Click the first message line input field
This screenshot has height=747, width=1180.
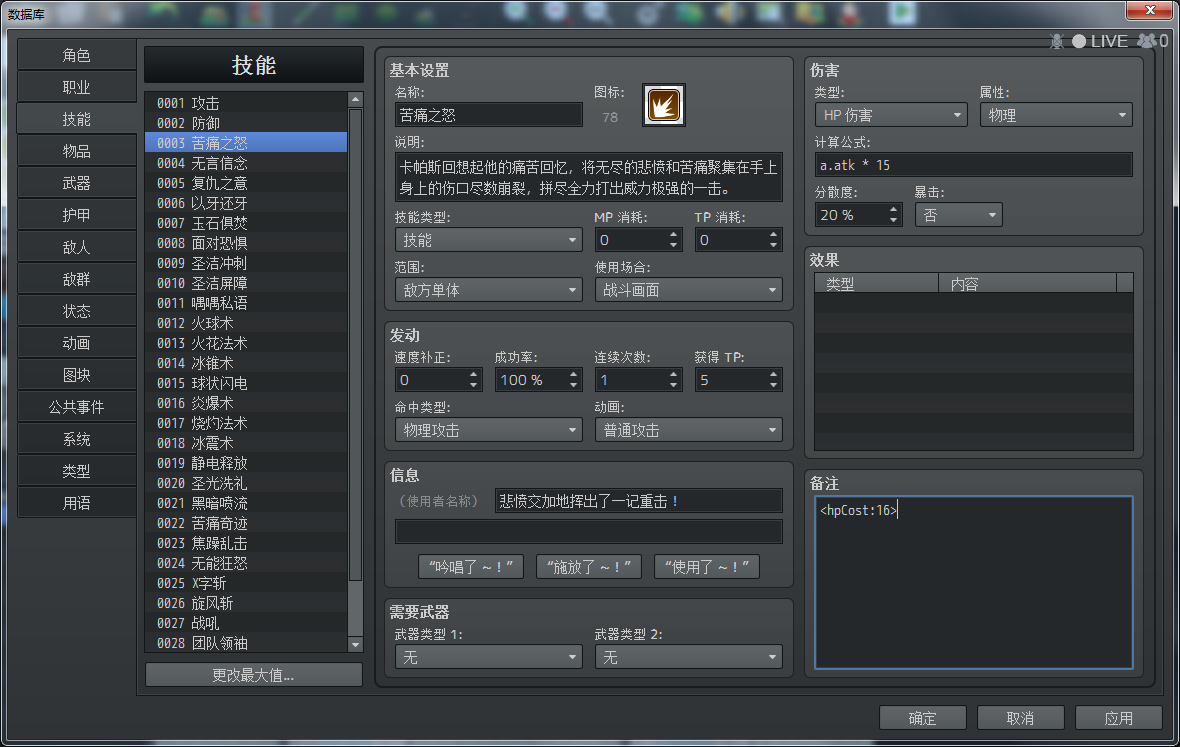(x=639, y=501)
